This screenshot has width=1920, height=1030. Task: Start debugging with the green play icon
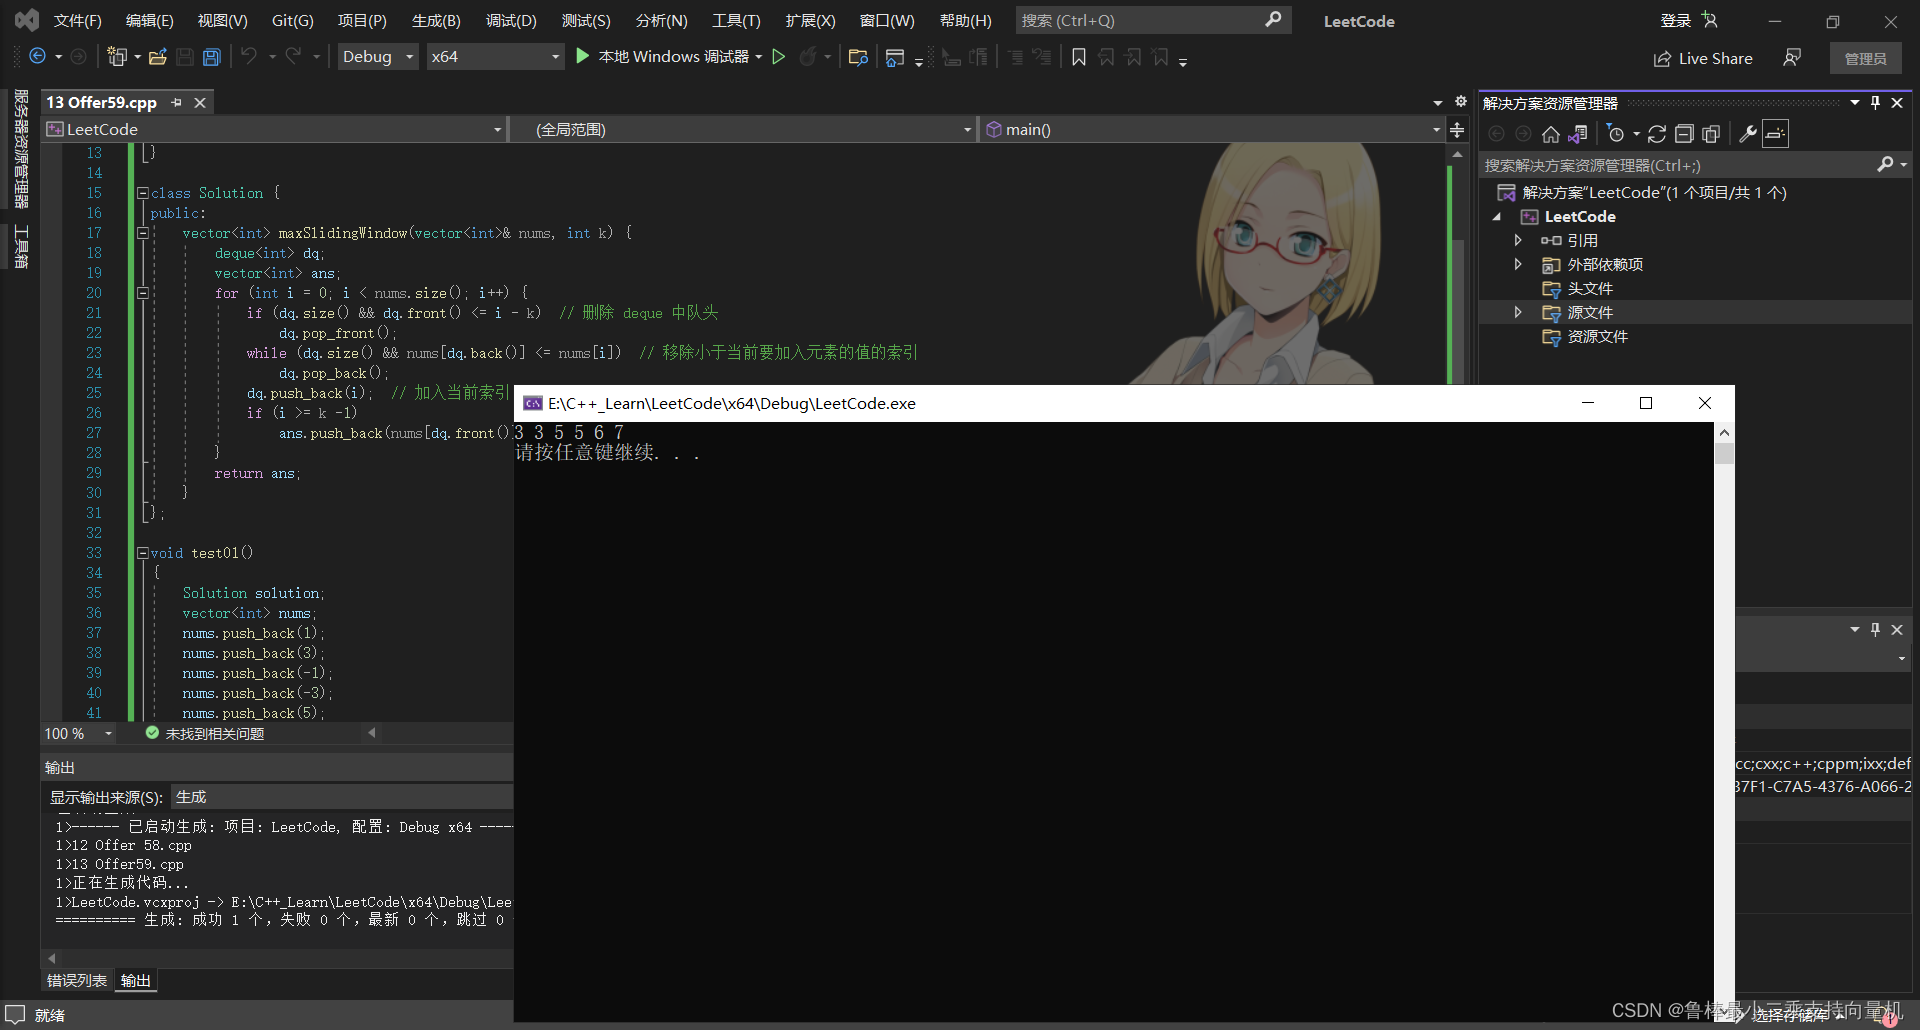pyautogui.click(x=582, y=56)
